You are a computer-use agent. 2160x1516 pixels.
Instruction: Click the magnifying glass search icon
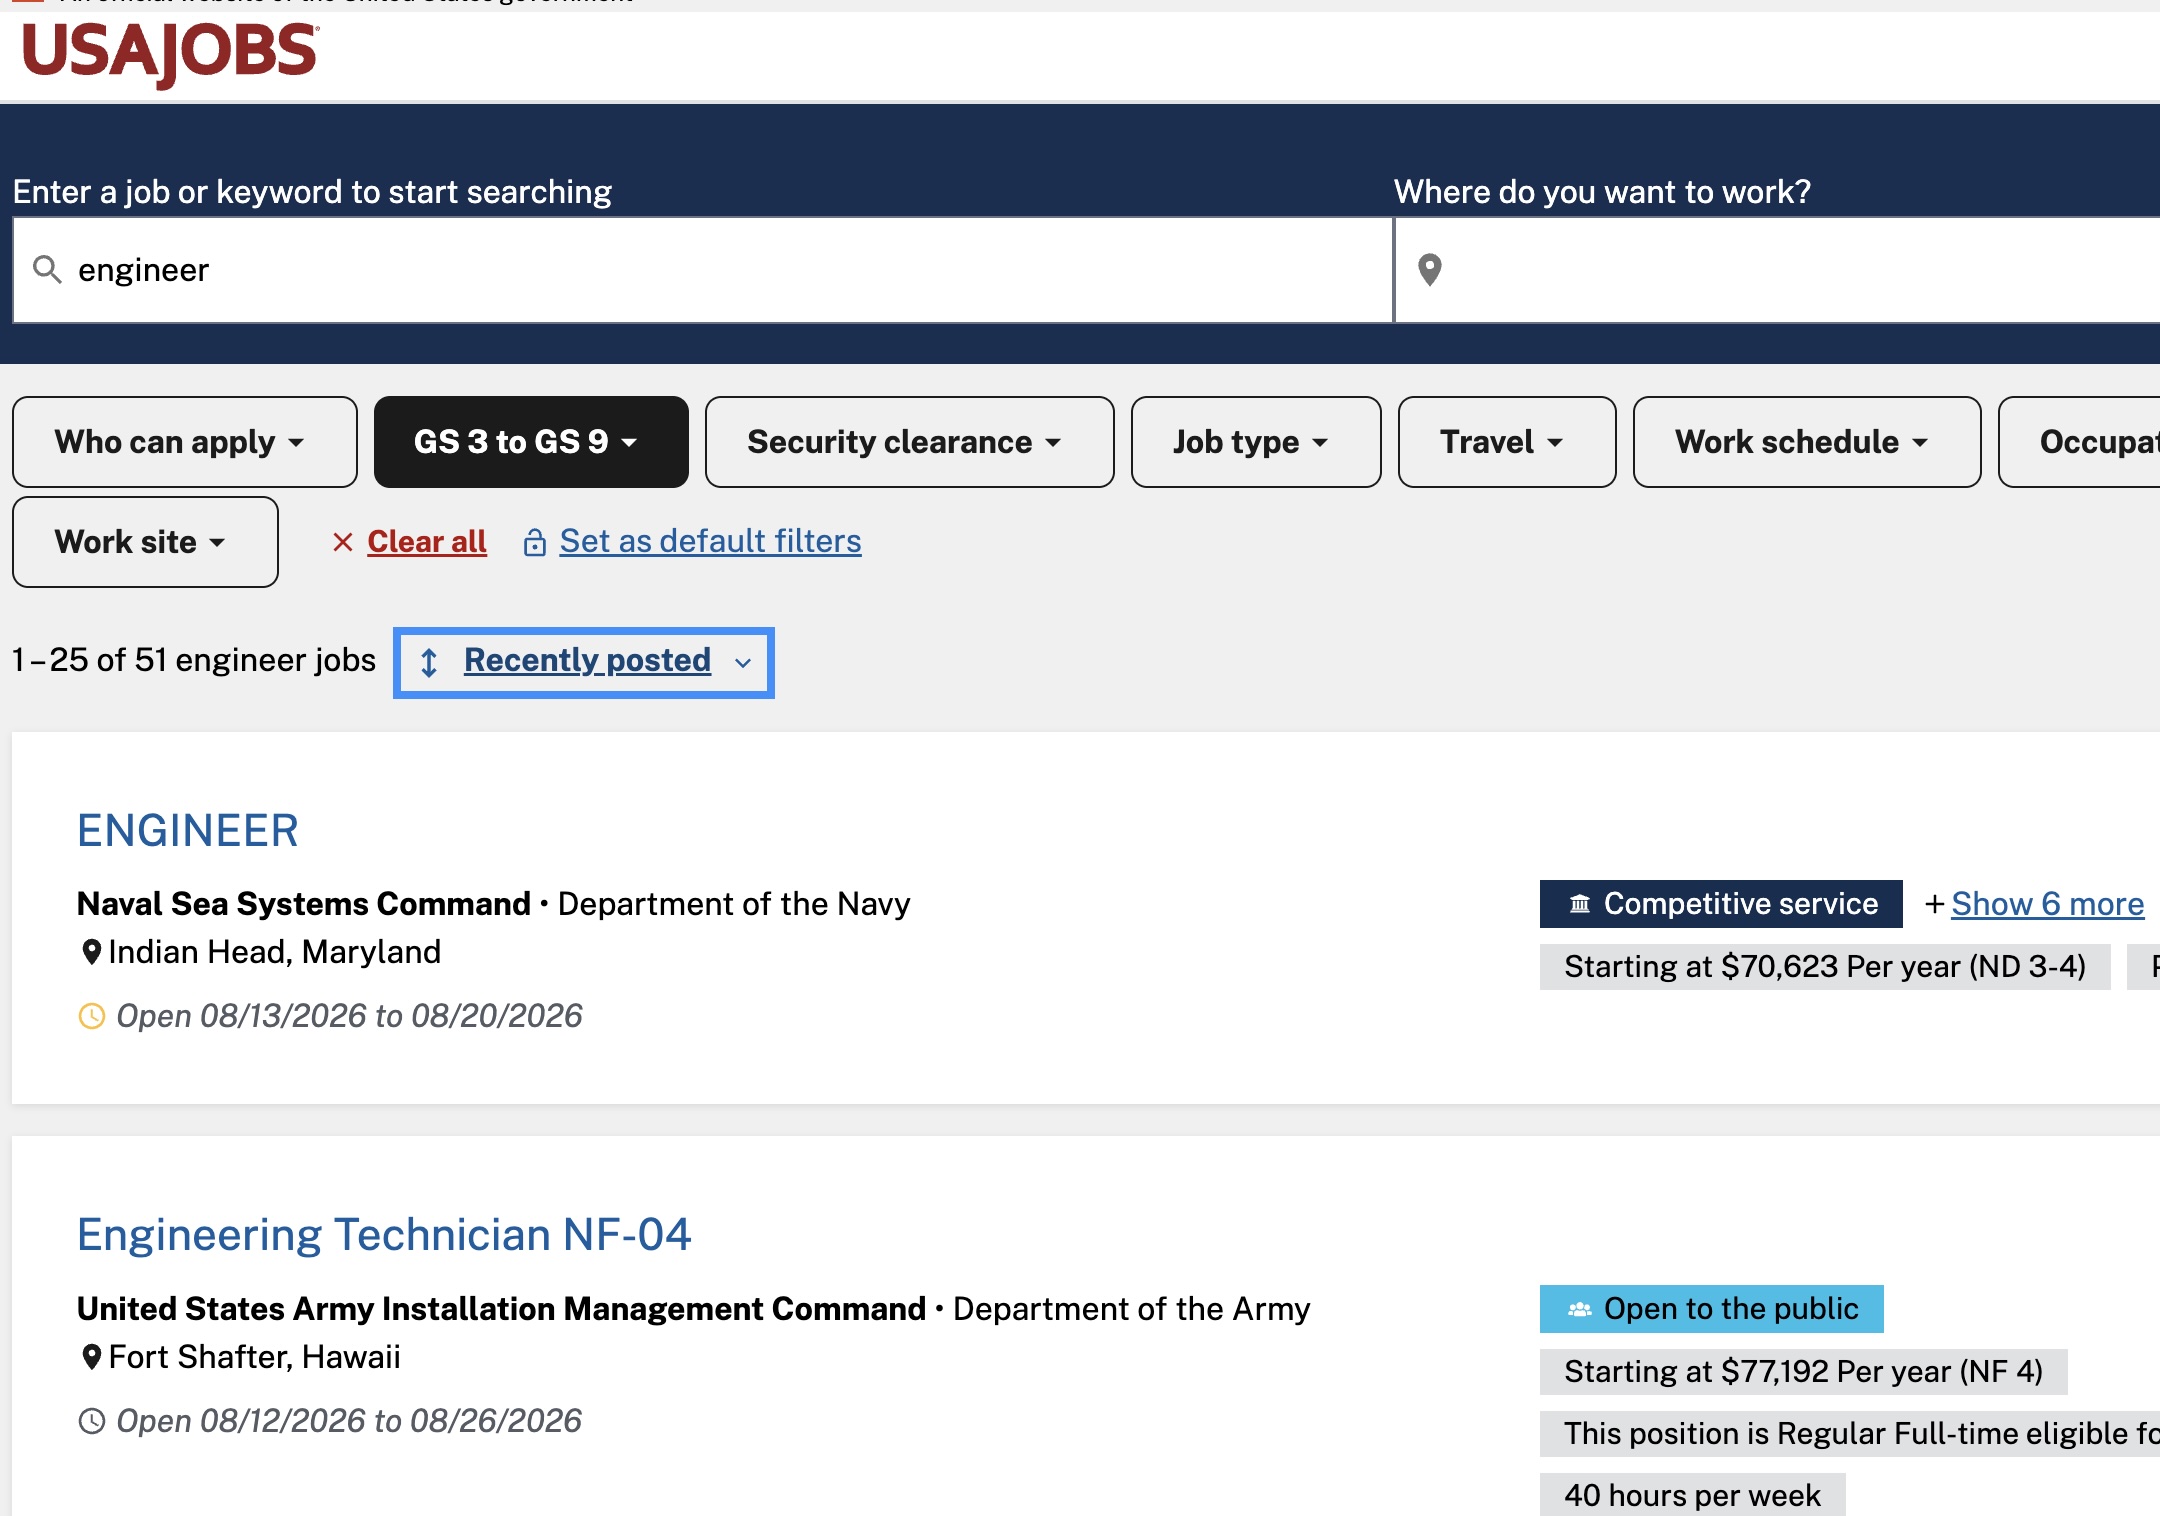click(x=47, y=269)
